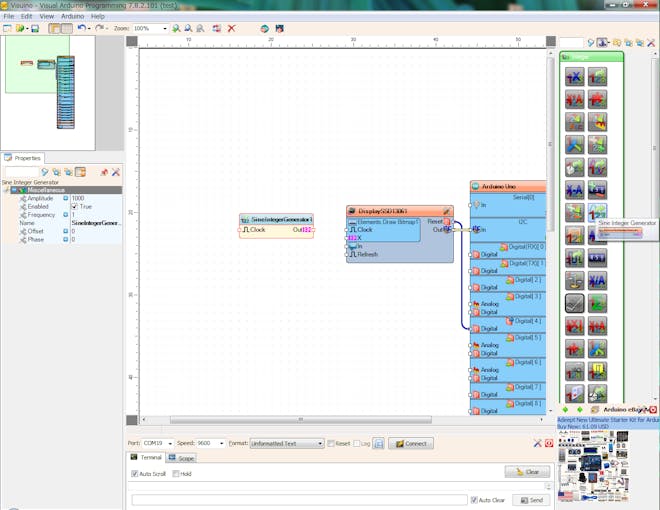Image resolution: width=660 pixels, height=510 pixels.
Task: Toggle the Reset checkbox
Action: (x=331, y=444)
